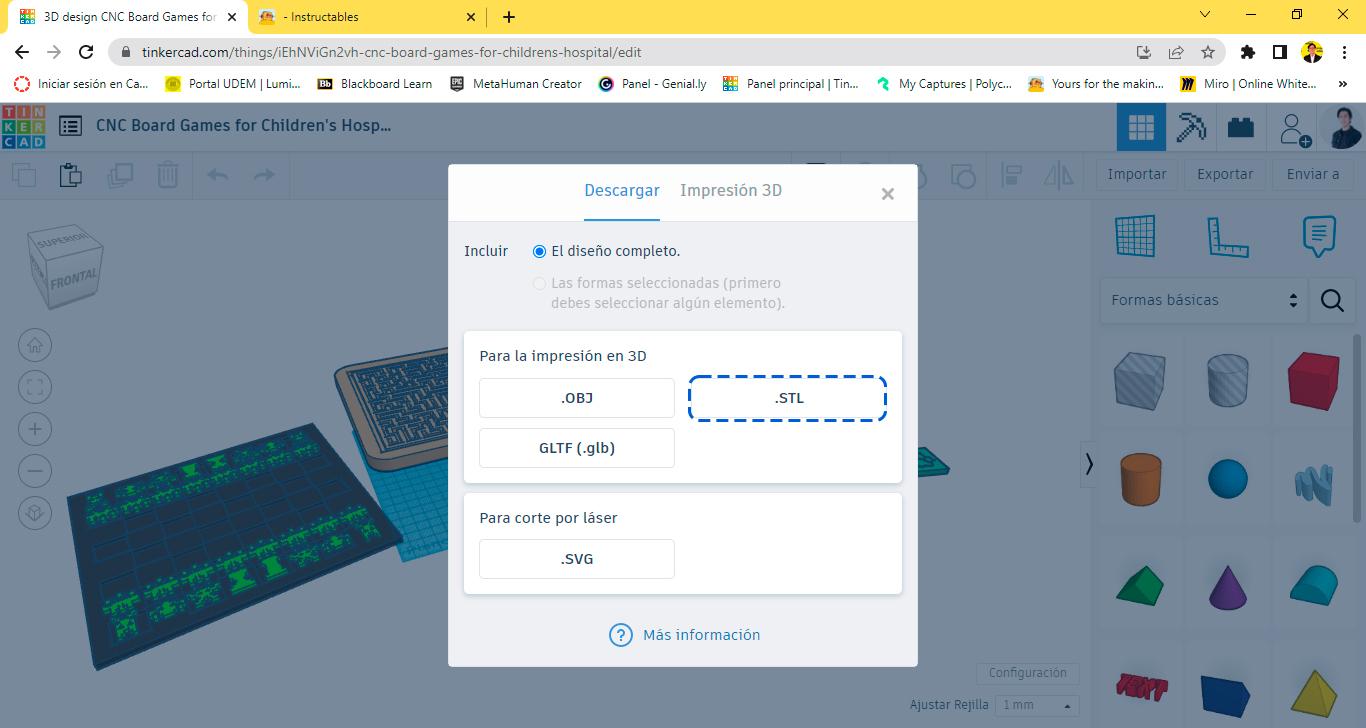Screen dimensions: 1366x728
Task: Open the Chrome extensions puzzle icon
Action: [1247, 52]
